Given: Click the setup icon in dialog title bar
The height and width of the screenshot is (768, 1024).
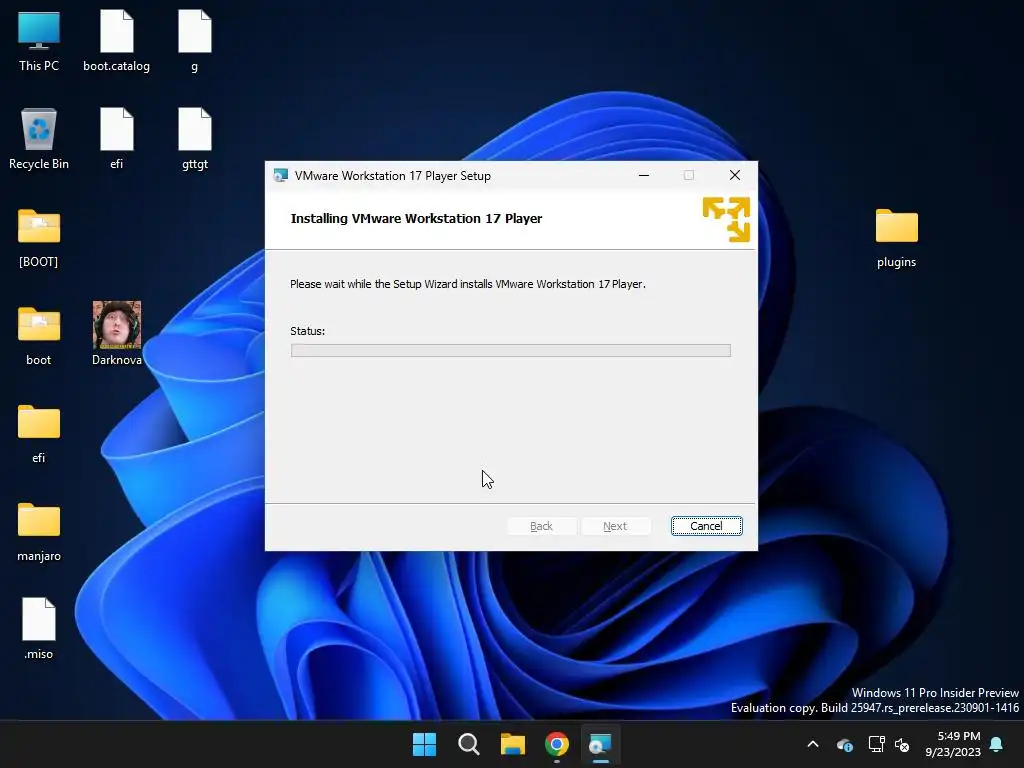Looking at the screenshot, I should (x=281, y=176).
